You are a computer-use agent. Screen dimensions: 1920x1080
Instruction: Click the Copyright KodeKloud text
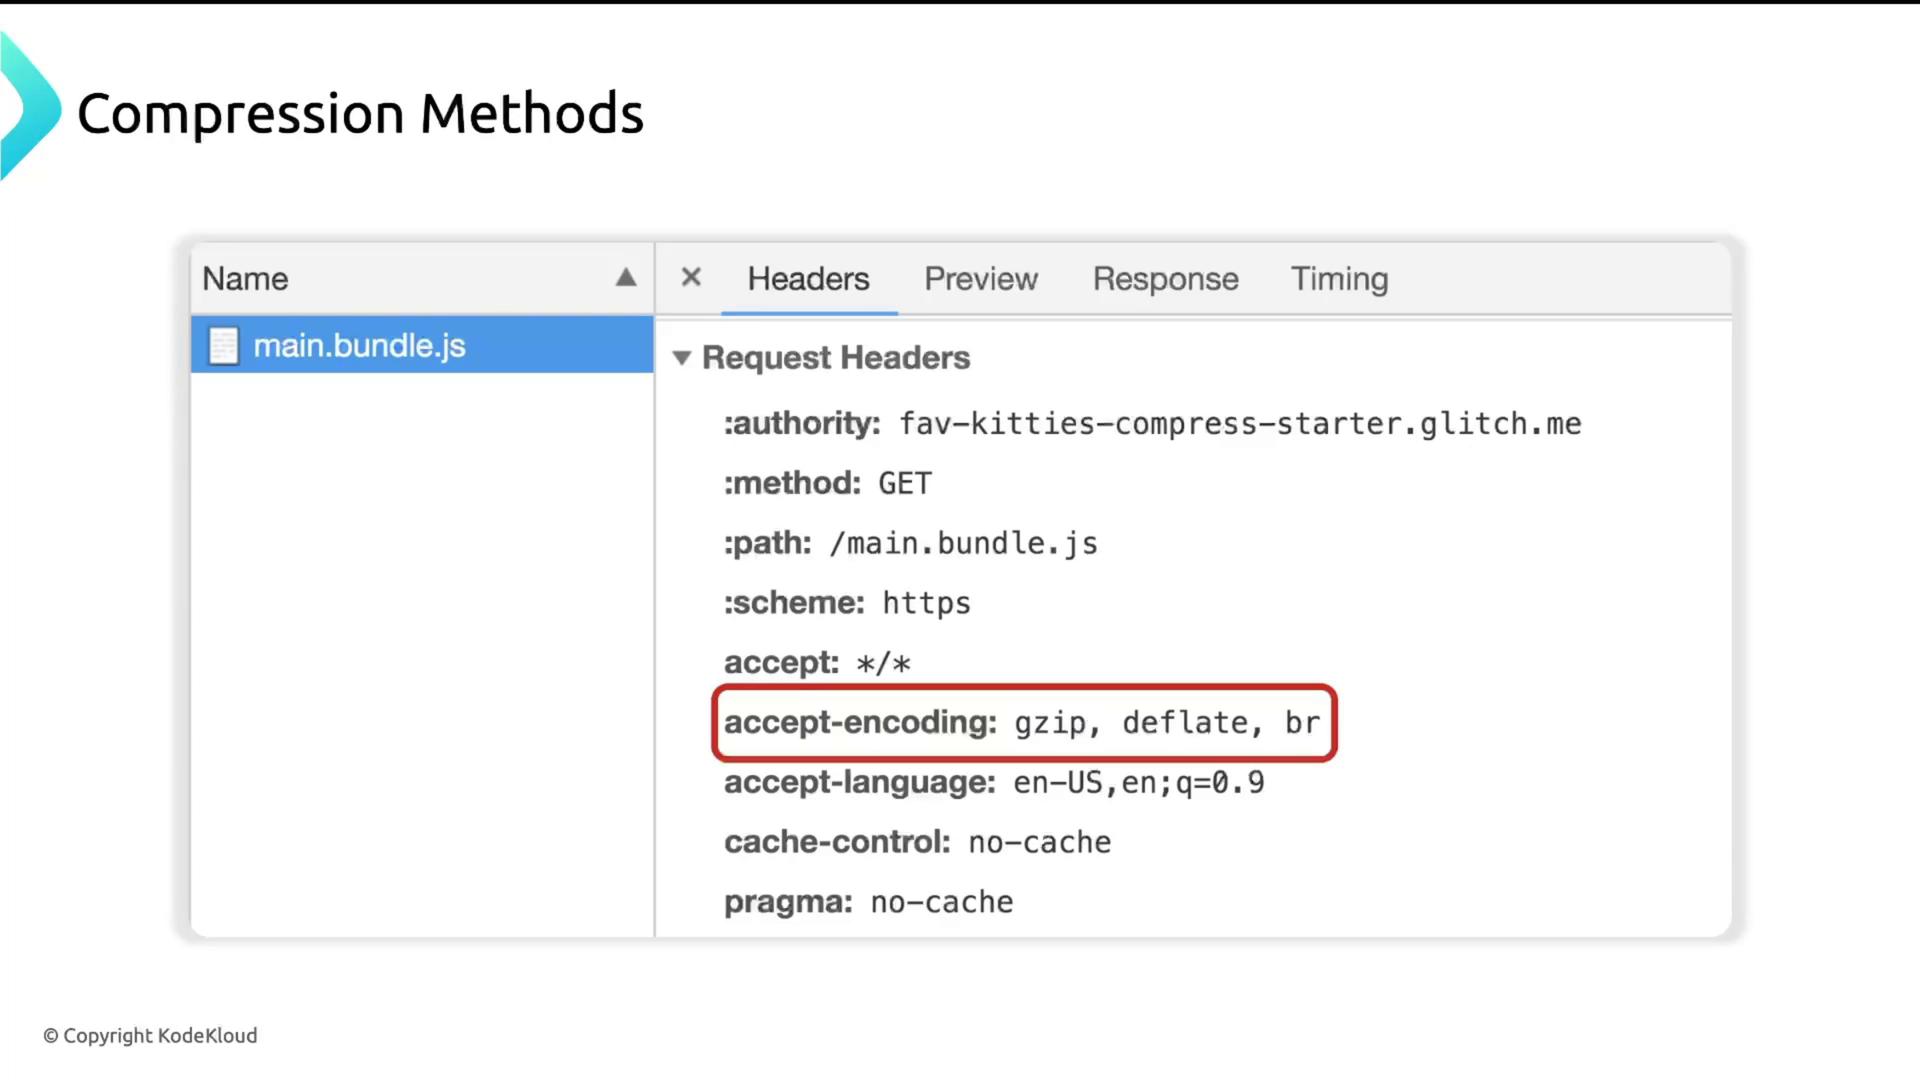pyautogui.click(x=150, y=1036)
